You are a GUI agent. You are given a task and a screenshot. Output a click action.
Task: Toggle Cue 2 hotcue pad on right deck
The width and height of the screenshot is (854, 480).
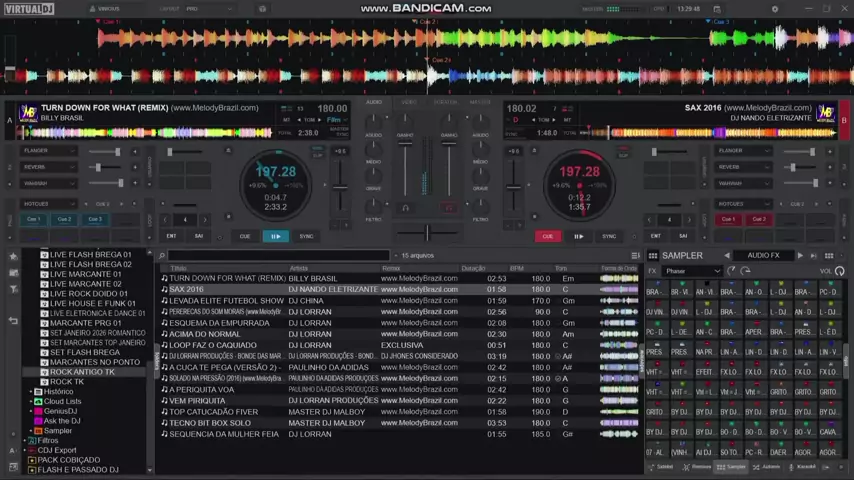point(759,219)
